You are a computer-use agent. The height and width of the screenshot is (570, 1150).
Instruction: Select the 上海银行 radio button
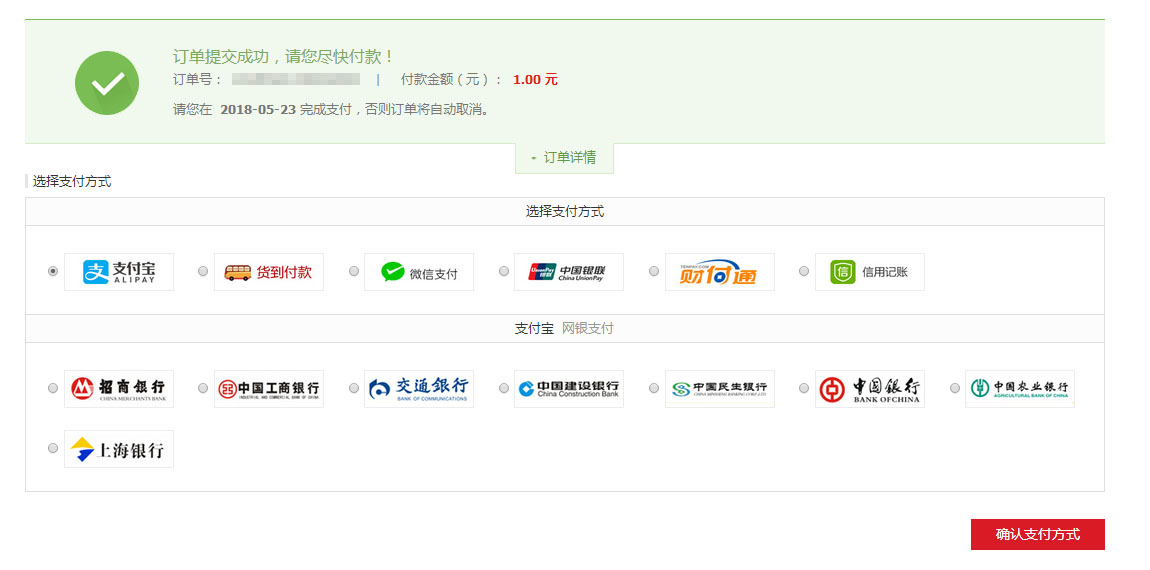pos(53,448)
